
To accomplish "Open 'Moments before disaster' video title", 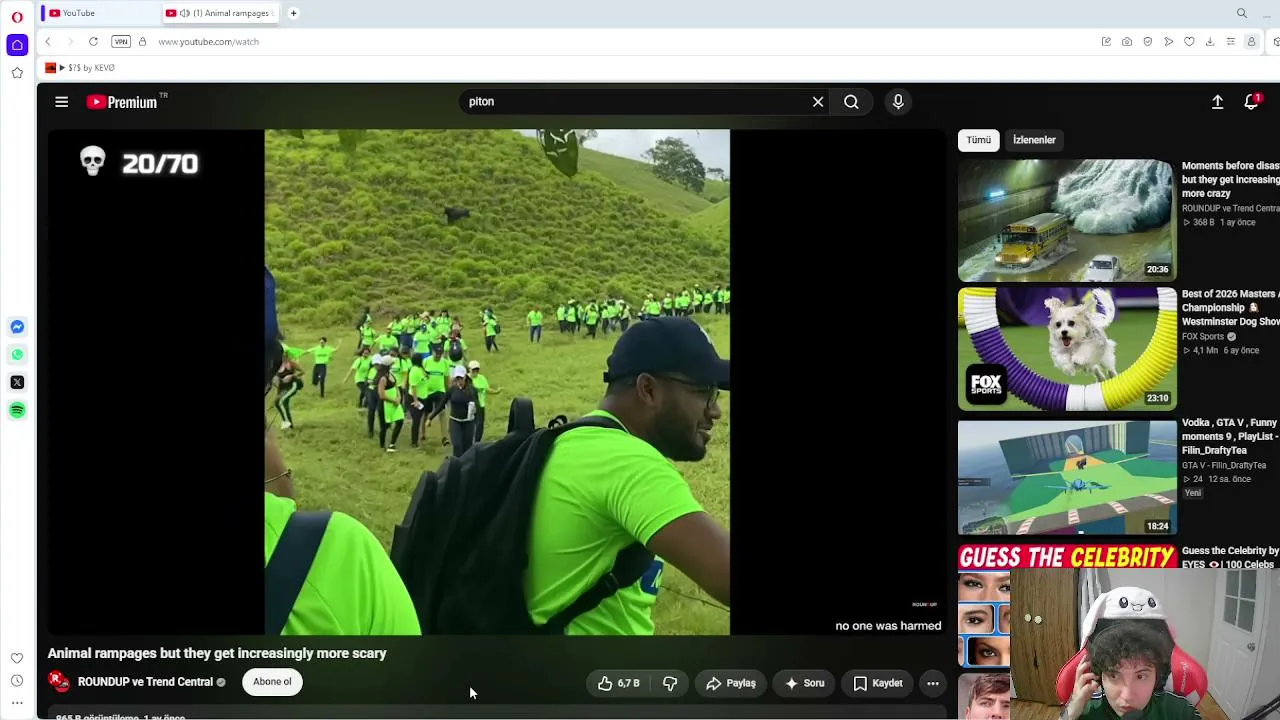I will pyautogui.click(x=1231, y=180).
